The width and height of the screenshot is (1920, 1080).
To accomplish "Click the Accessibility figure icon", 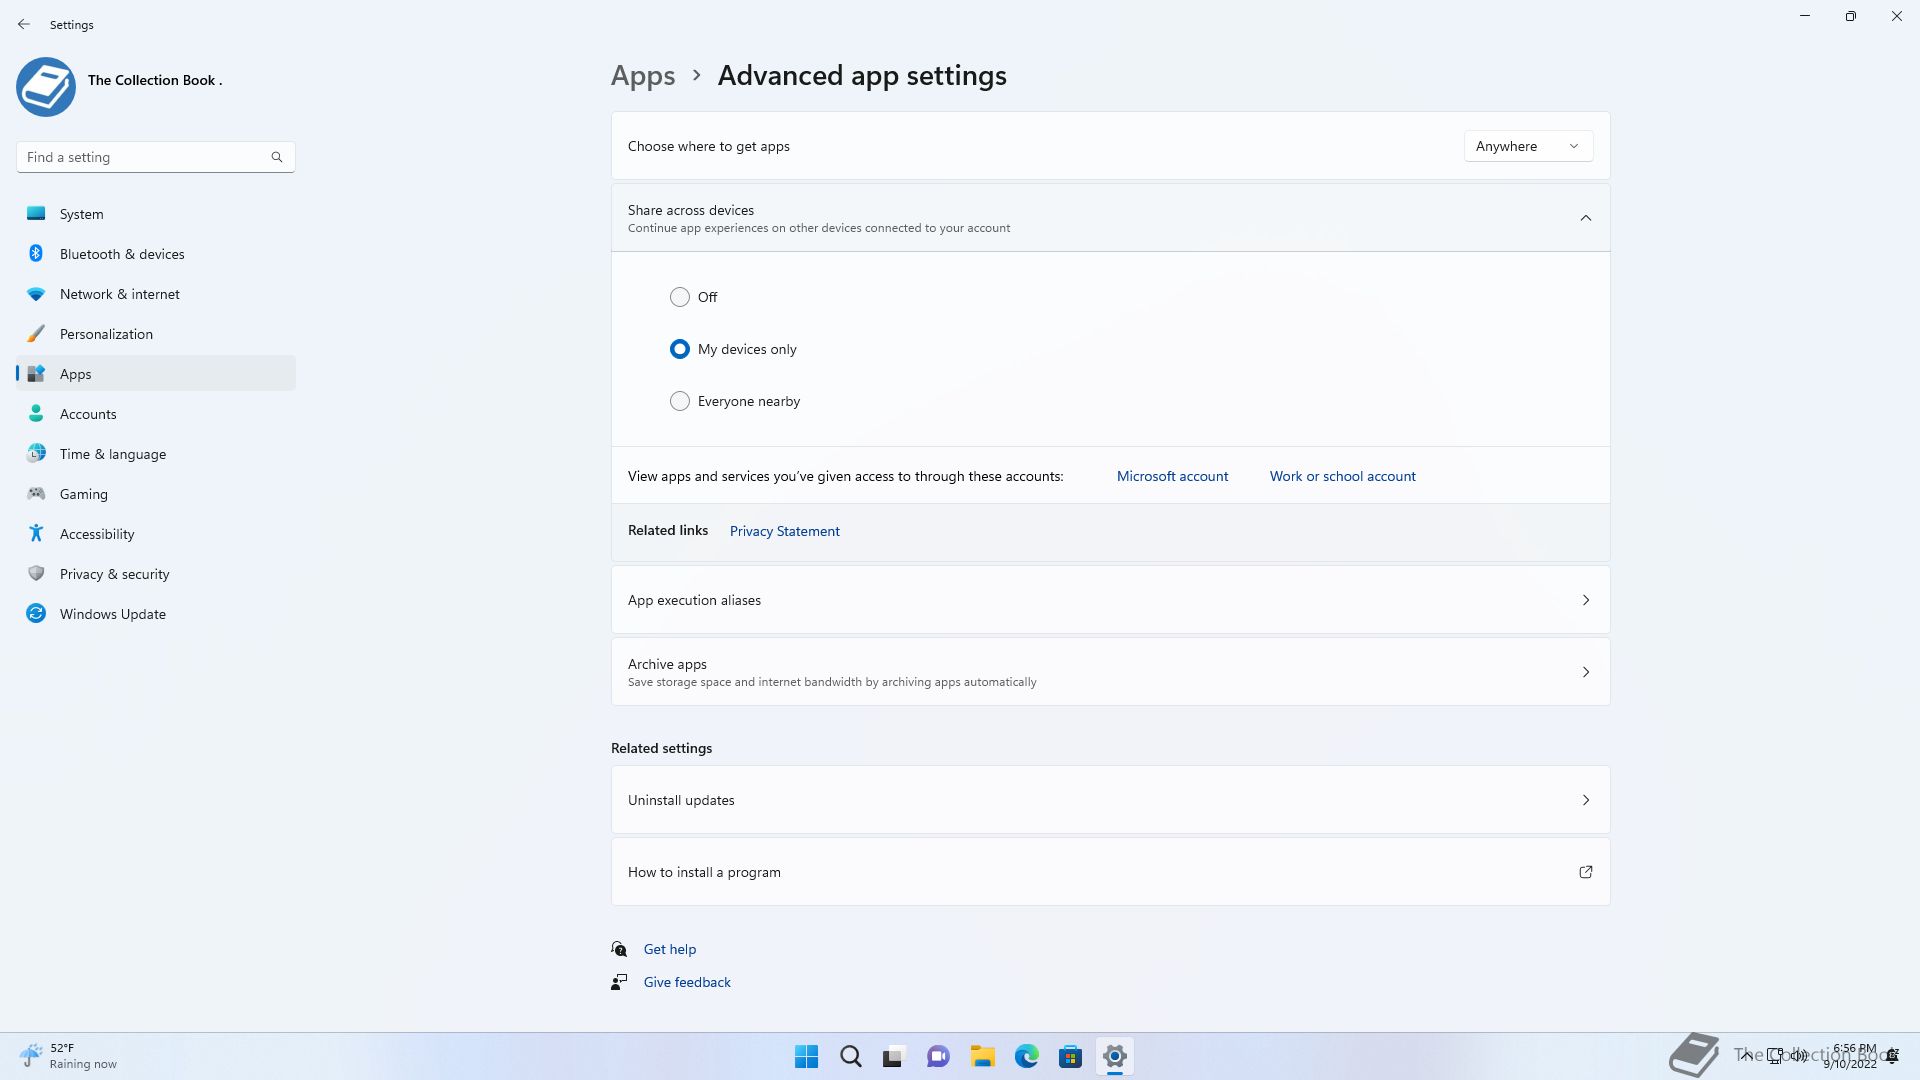I will [x=36, y=534].
